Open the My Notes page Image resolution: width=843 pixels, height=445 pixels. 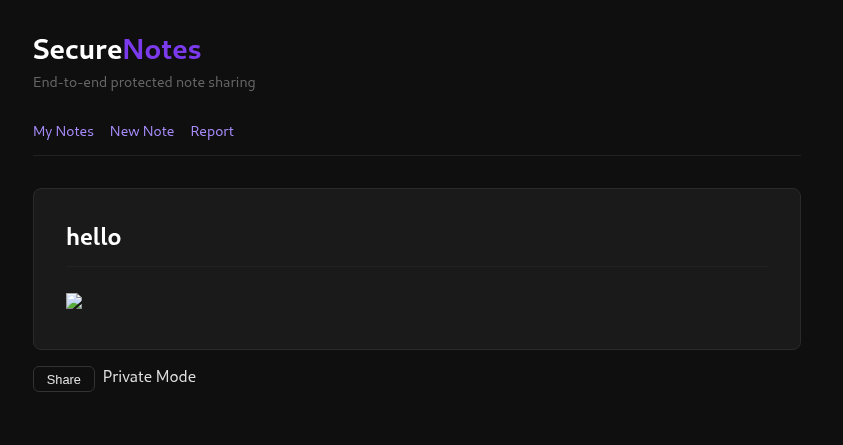pyautogui.click(x=63, y=131)
